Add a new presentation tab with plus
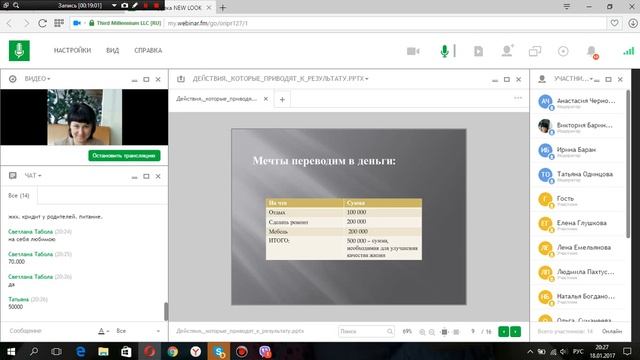This screenshot has height=360, width=640. [x=282, y=99]
